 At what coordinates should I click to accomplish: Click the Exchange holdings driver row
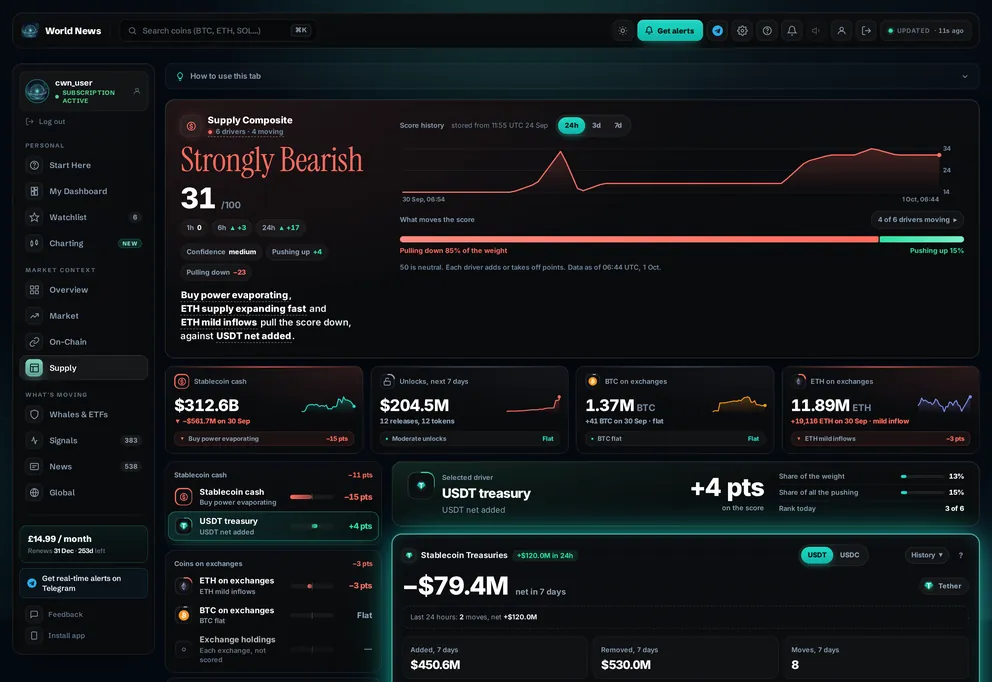pyautogui.click(x=273, y=649)
